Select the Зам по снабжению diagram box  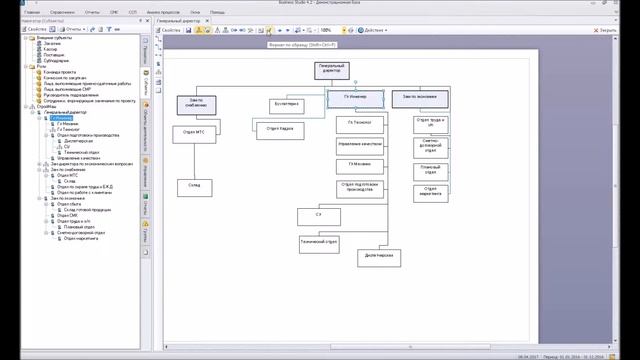[x=196, y=105]
